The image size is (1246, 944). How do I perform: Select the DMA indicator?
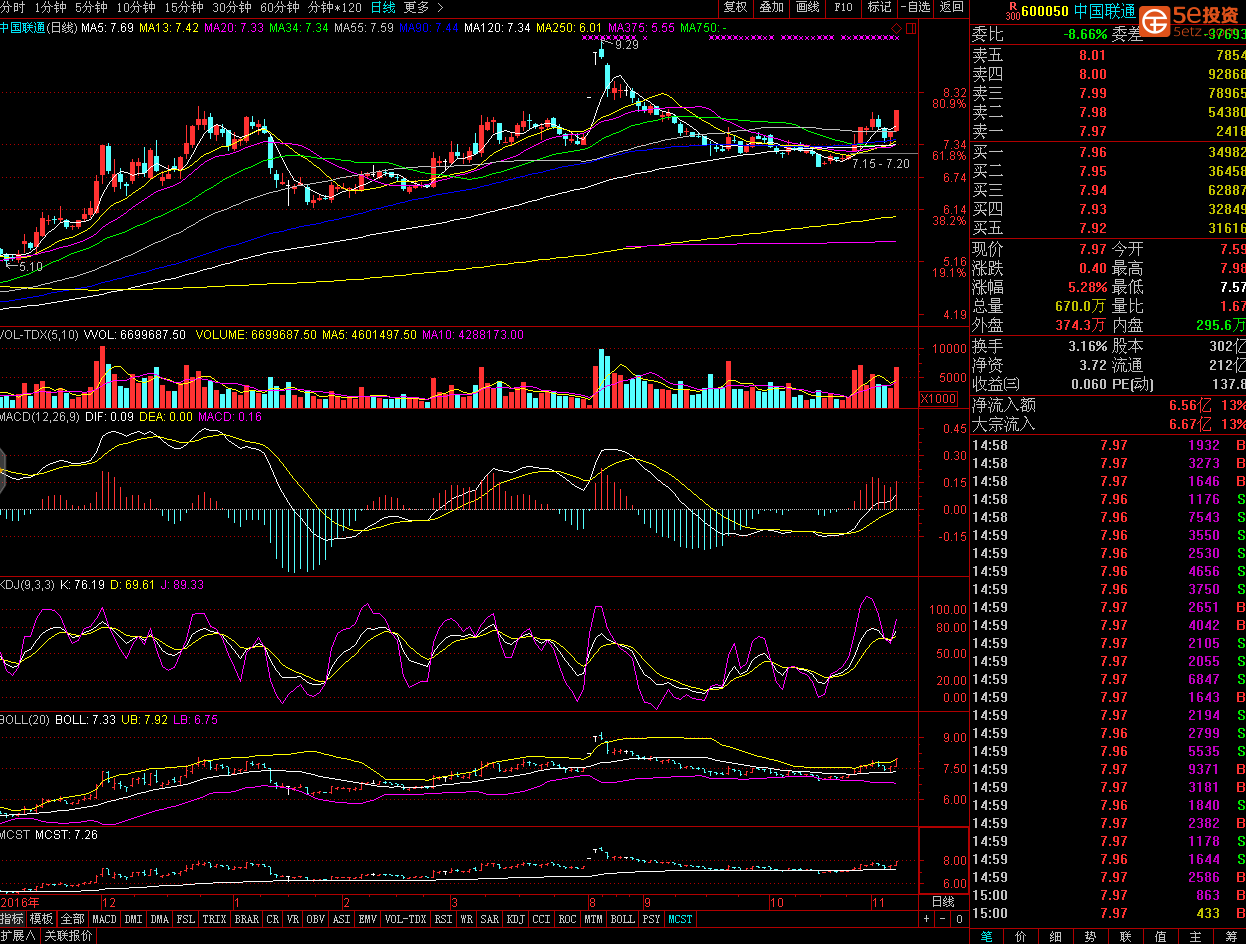(160, 919)
